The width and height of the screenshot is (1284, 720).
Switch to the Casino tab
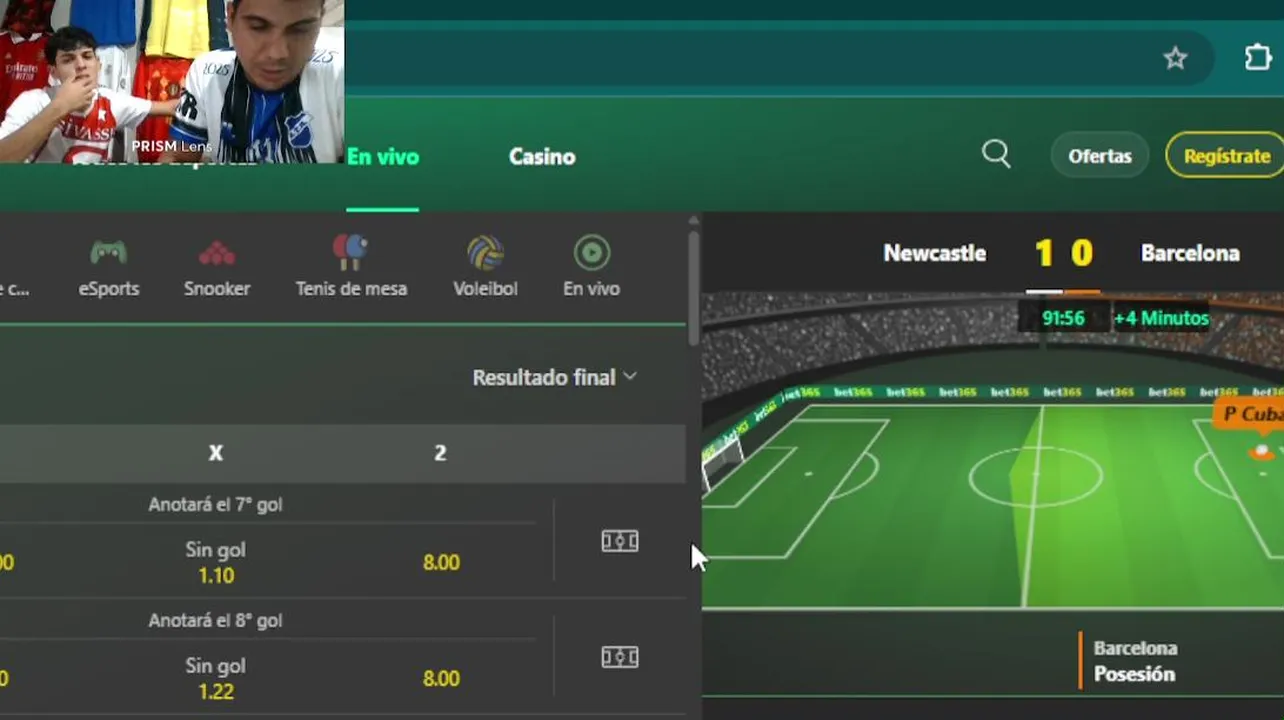pyautogui.click(x=542, y=157)
